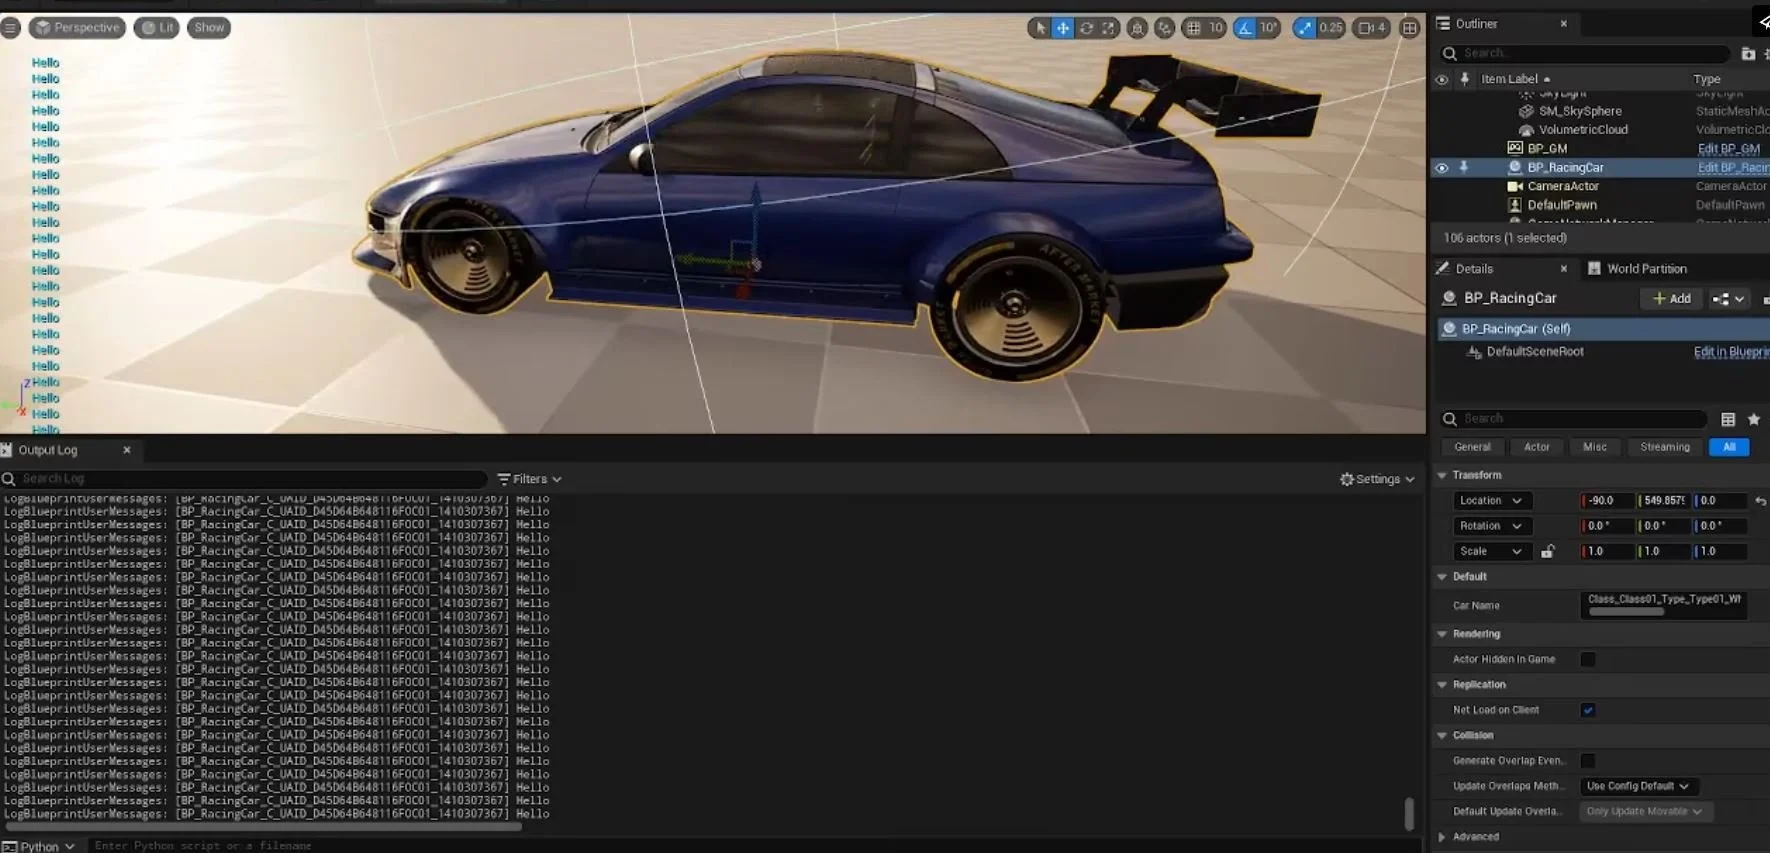This screenshot has width=1770, height=853.
Task: Open the Details property matrix grid icon
Action: 1728,419
